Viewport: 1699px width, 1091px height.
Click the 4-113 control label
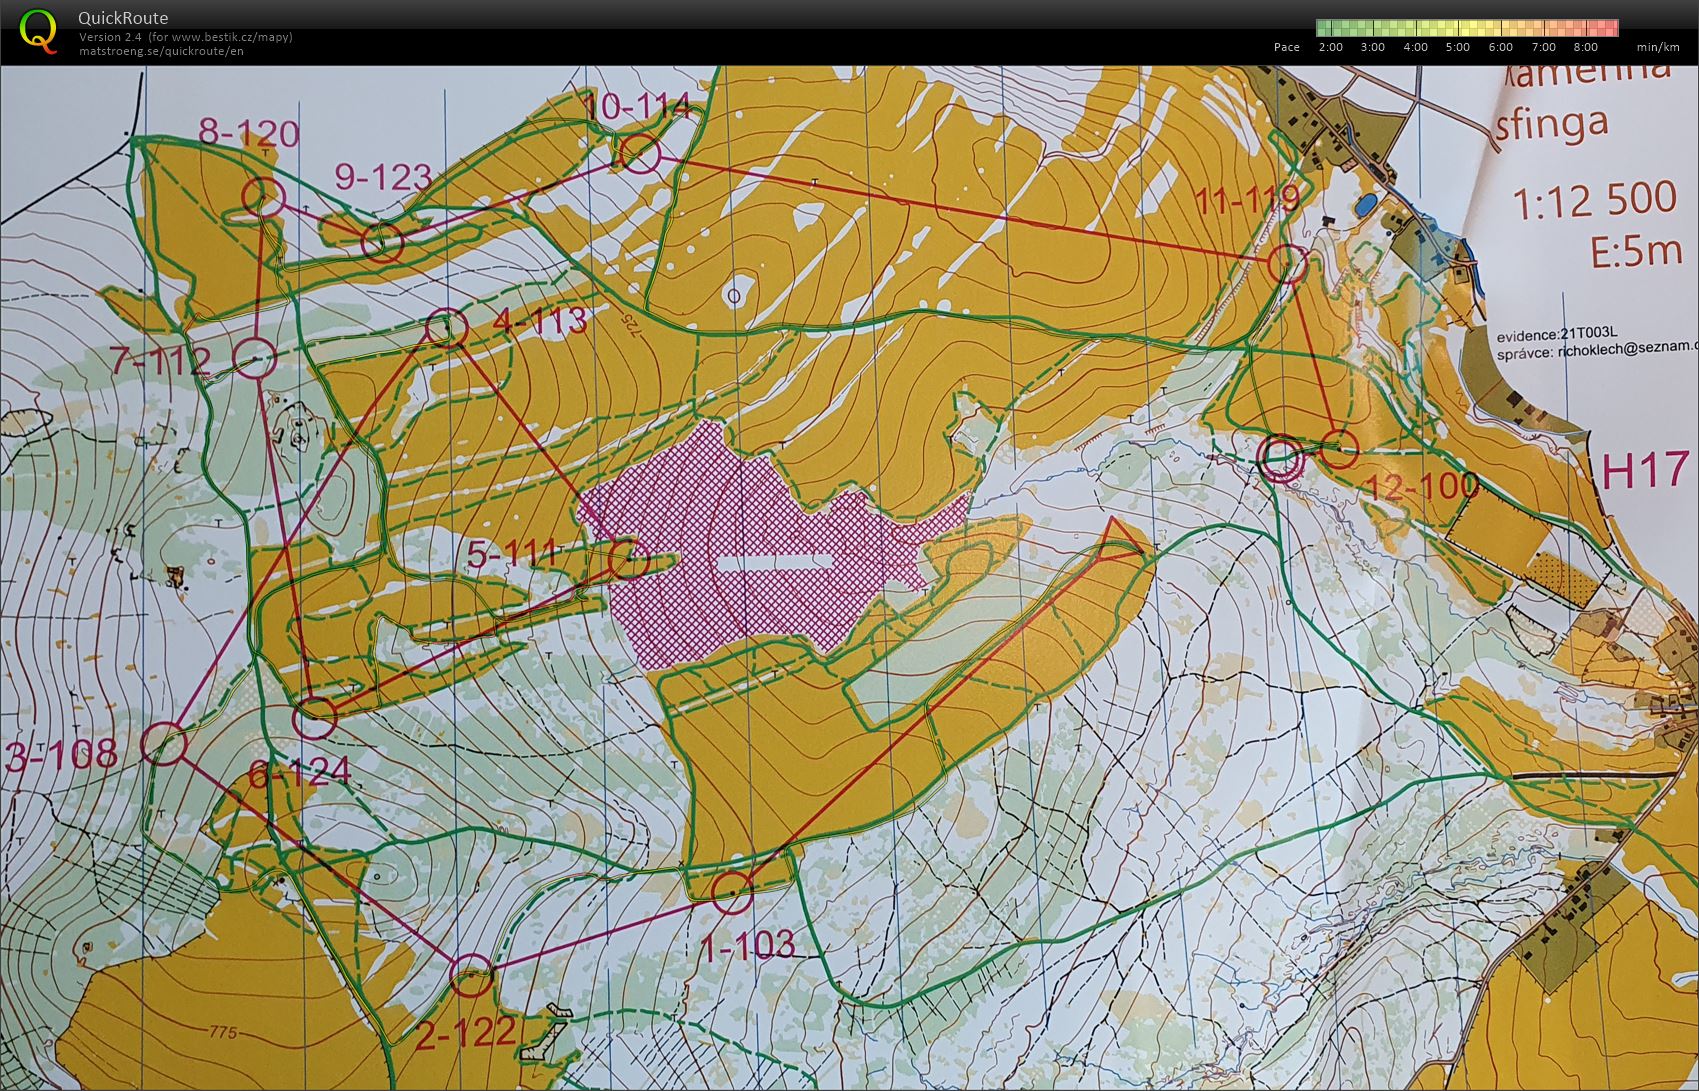point(539,322)
